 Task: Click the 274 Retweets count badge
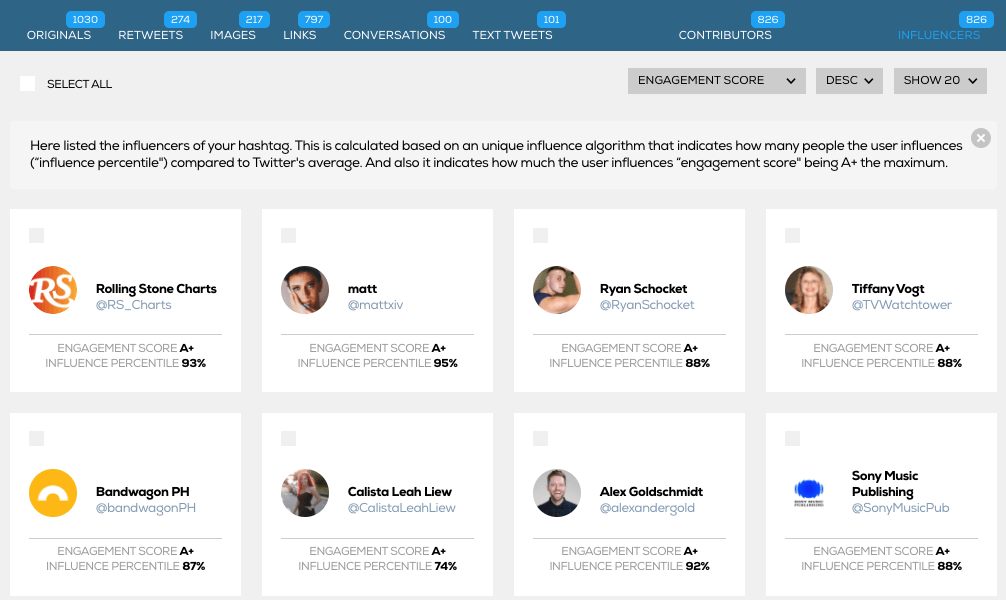tap(180, 19)
